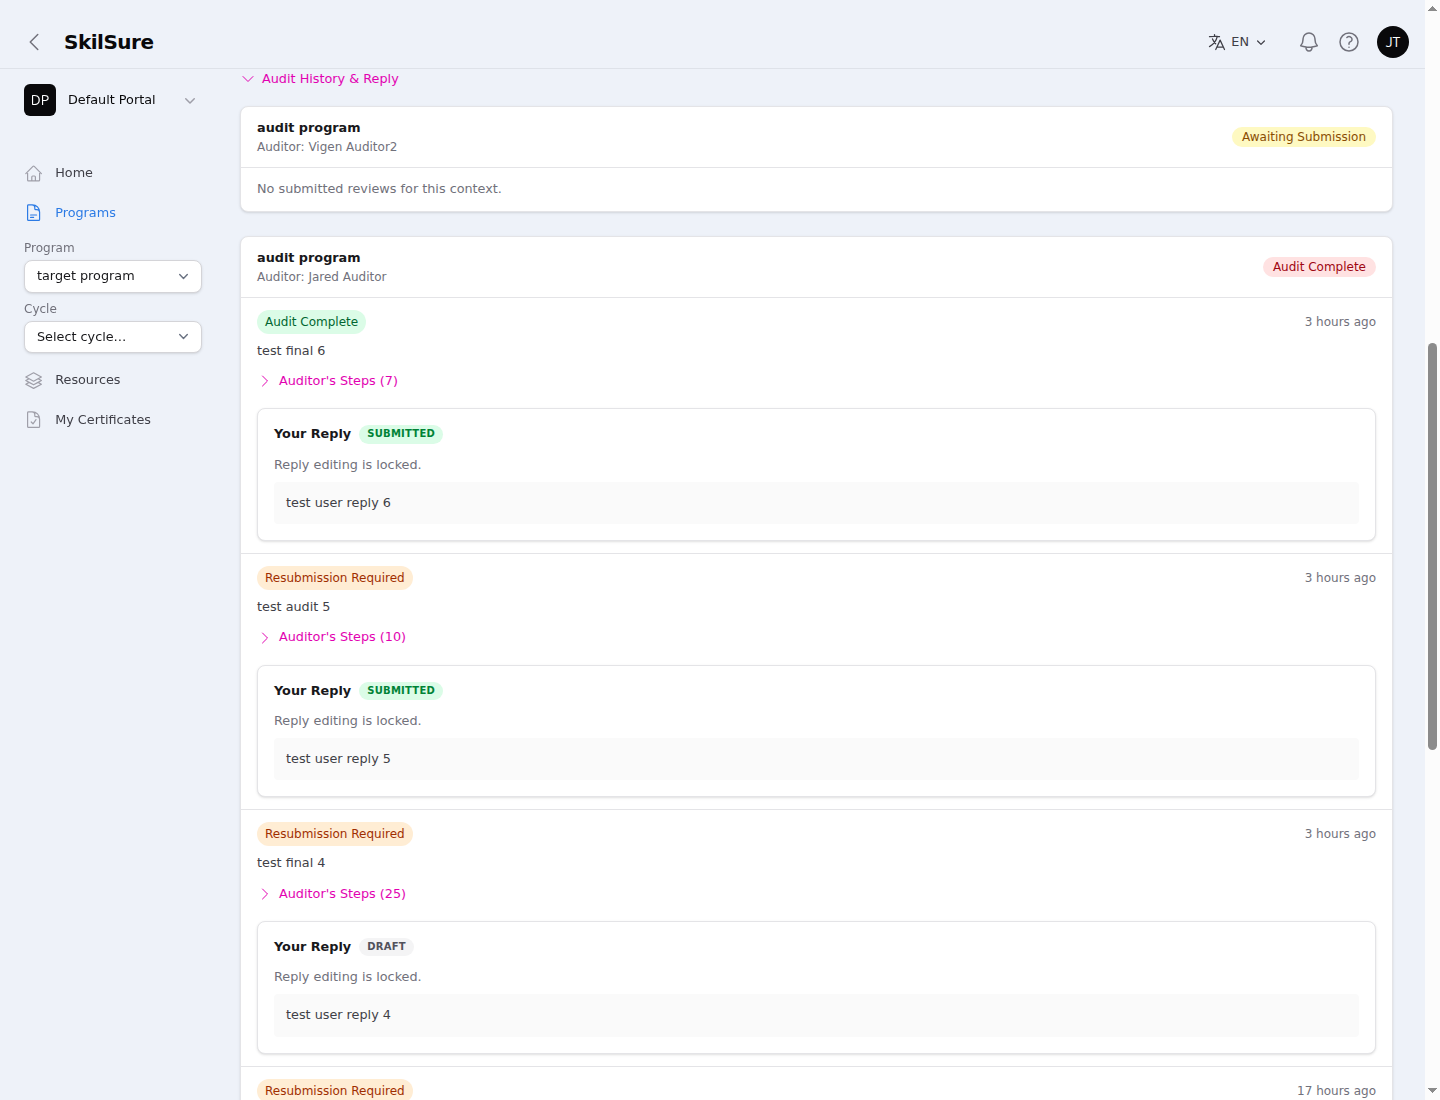Click Resubmission Required tag above test final 4

click(335, 834)
